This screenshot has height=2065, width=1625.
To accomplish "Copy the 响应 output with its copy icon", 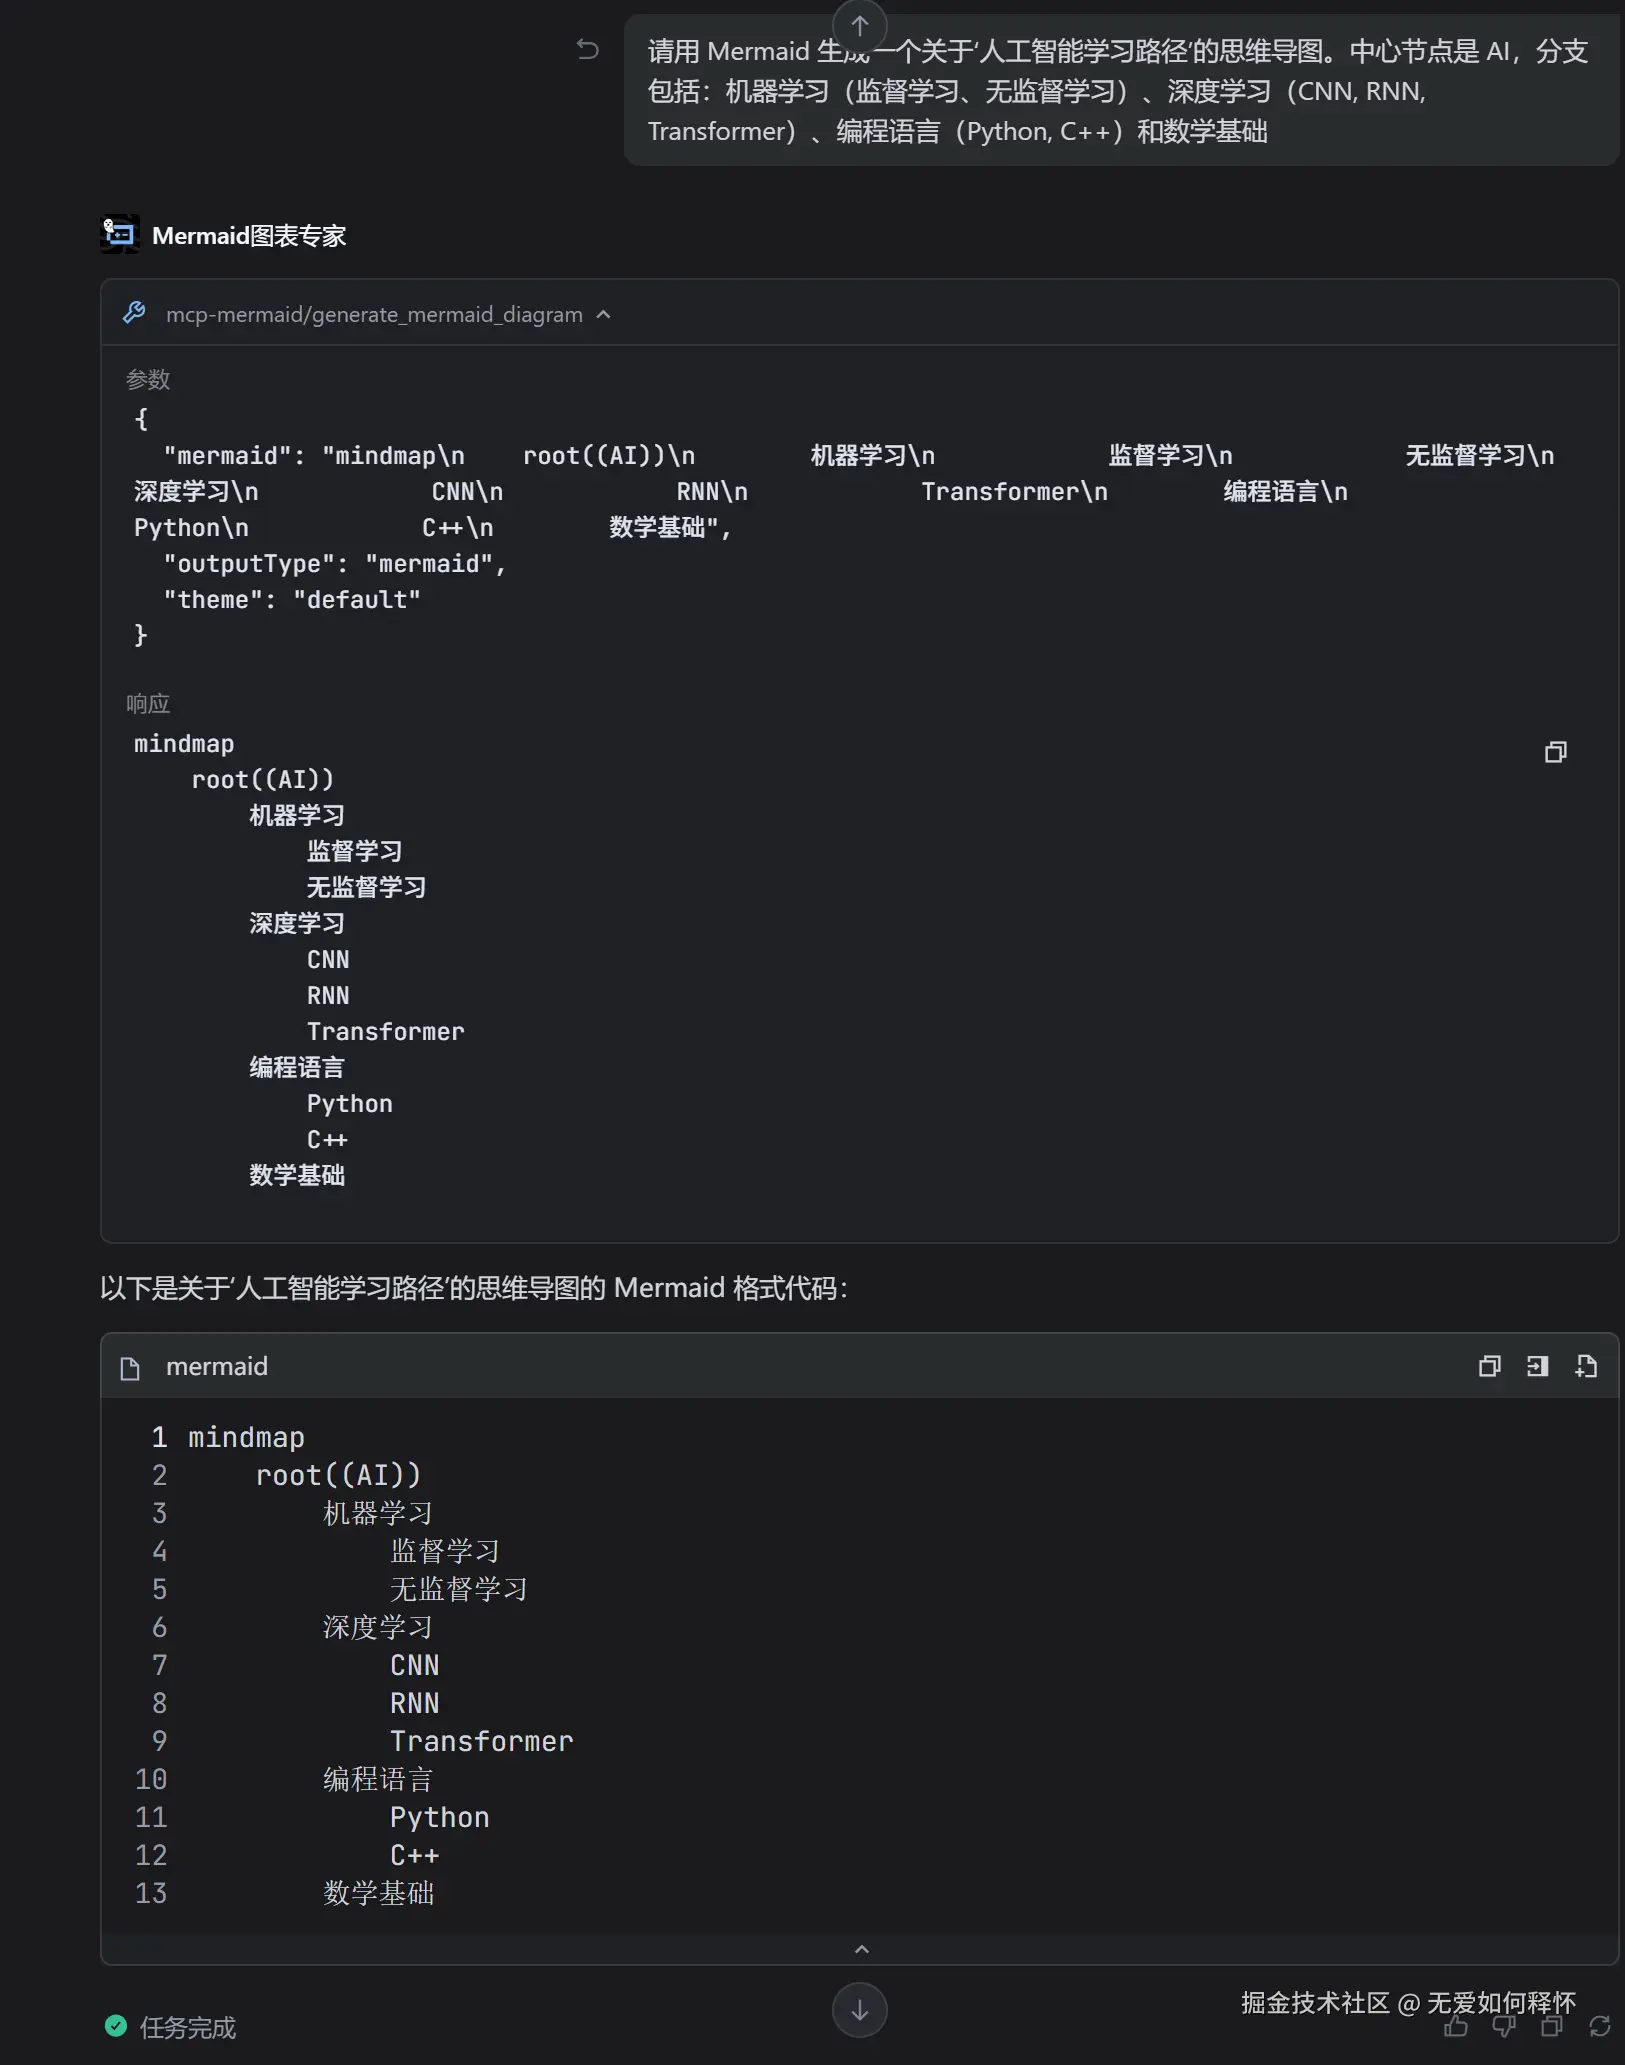I will click(1555, 752).
